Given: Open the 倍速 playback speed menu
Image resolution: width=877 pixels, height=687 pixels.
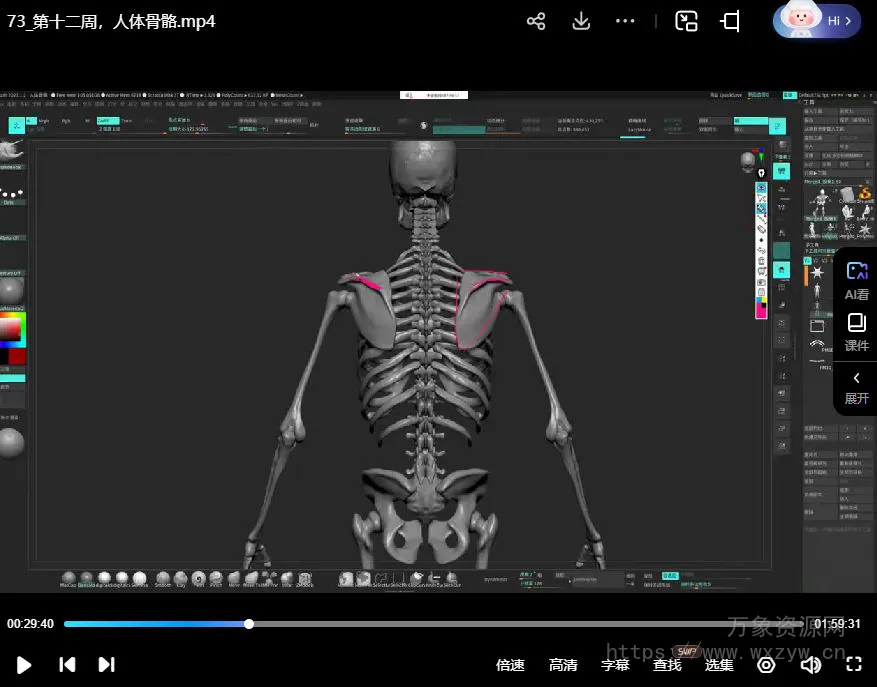Looking at the screenshot, I should [510, 665].
